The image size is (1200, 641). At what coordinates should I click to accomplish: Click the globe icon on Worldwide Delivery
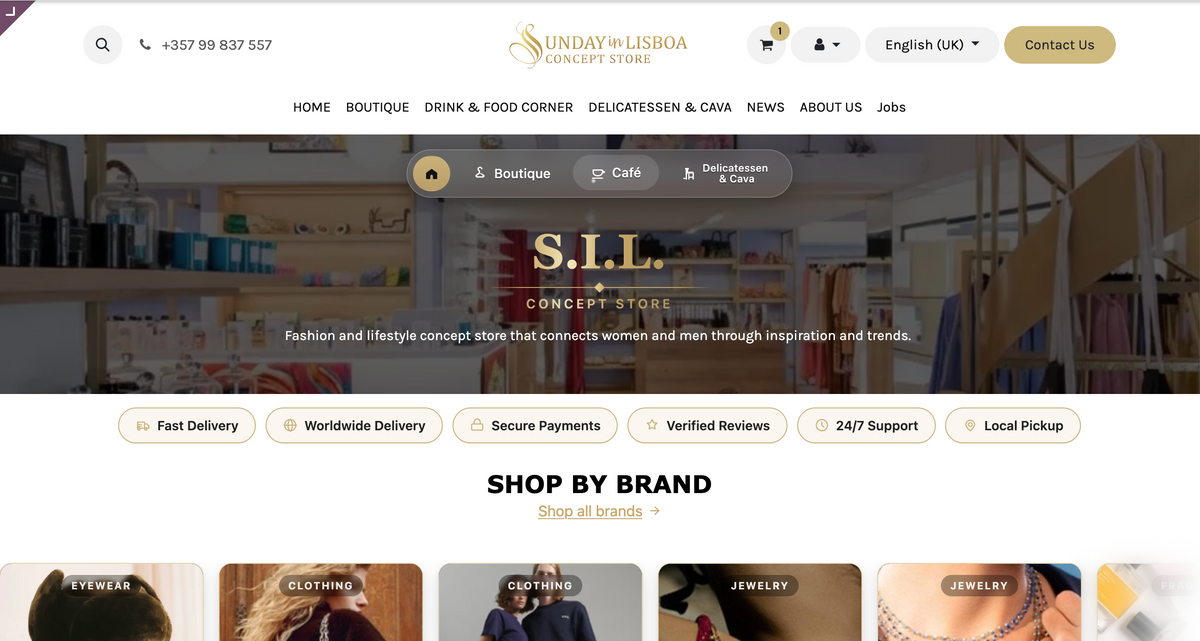tap(290, 425)
